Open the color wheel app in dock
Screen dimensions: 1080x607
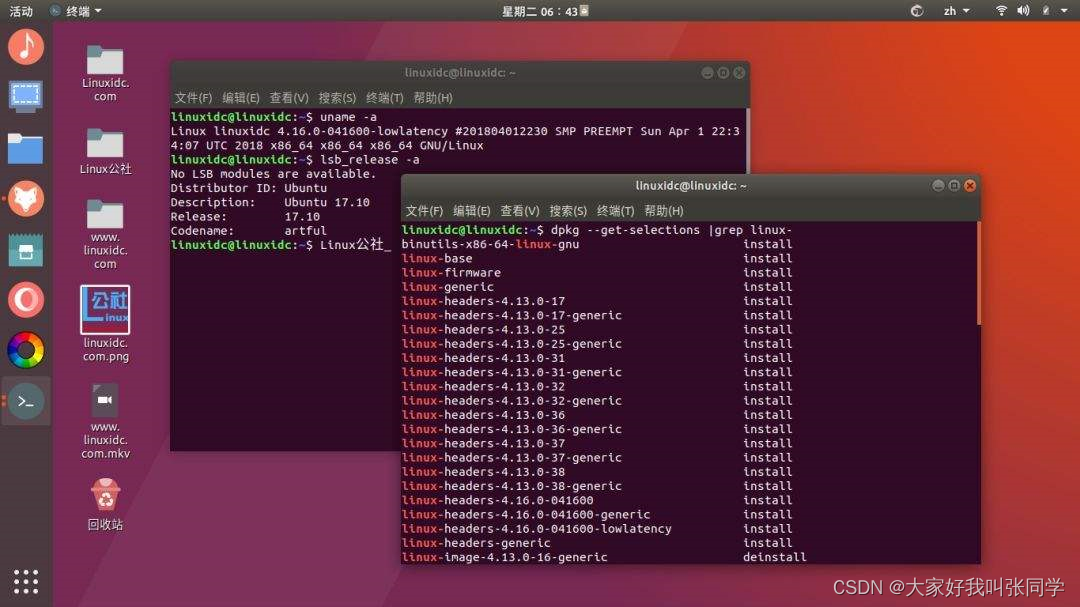(x=25, y=350)
